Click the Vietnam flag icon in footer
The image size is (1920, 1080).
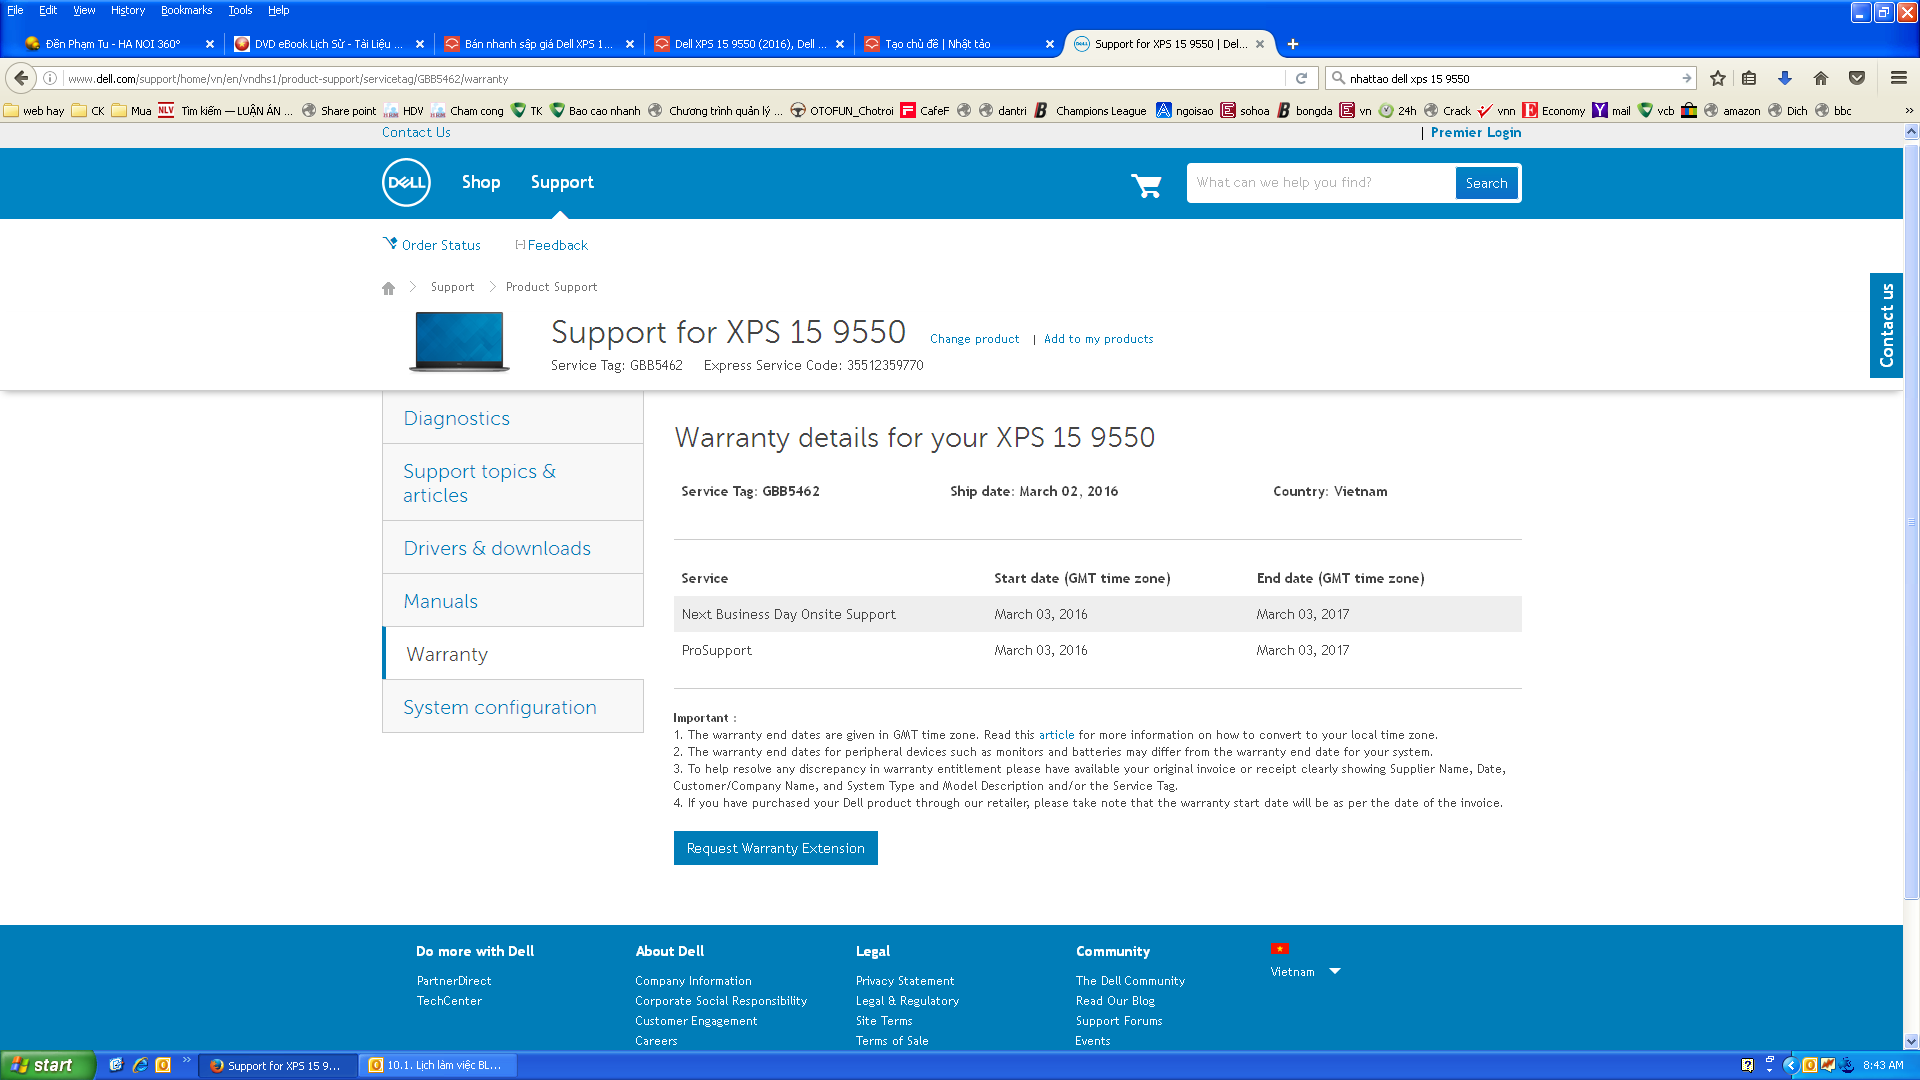1280,949
